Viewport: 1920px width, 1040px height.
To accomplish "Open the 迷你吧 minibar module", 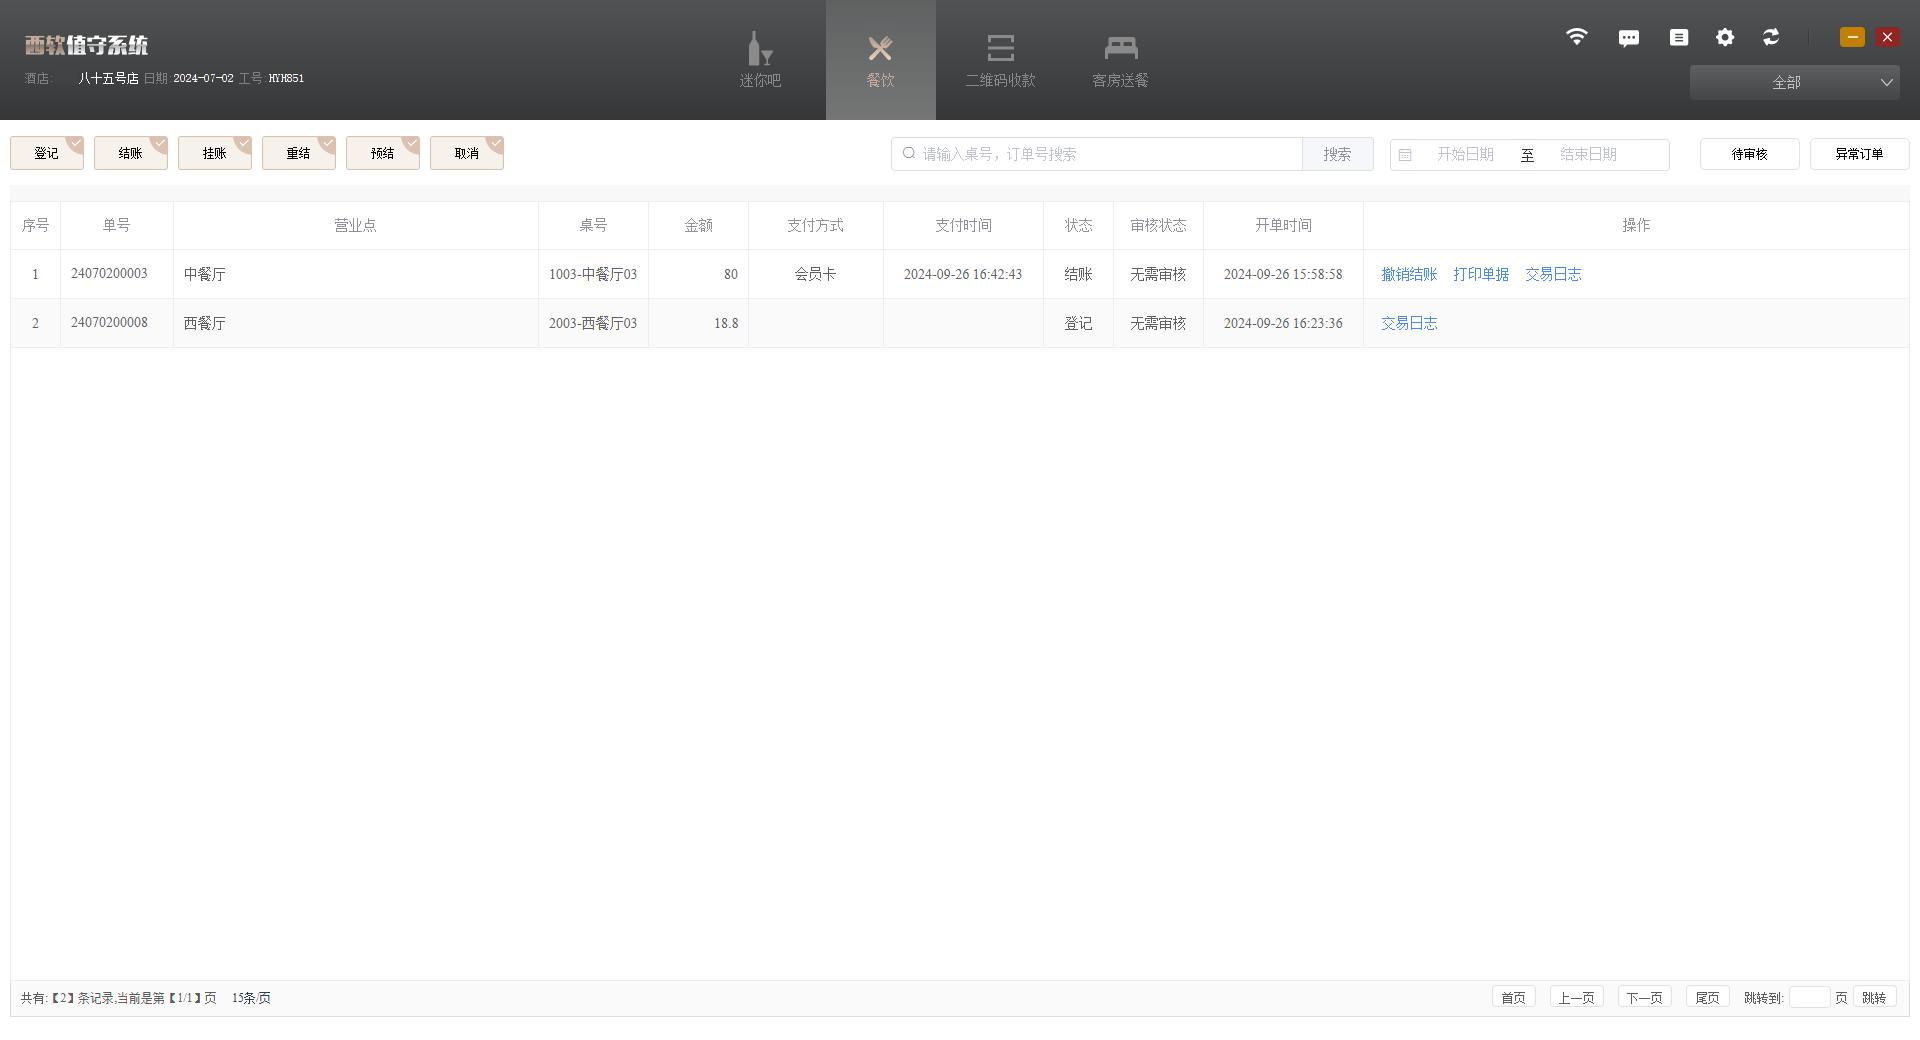I will [x=760, y=60].
